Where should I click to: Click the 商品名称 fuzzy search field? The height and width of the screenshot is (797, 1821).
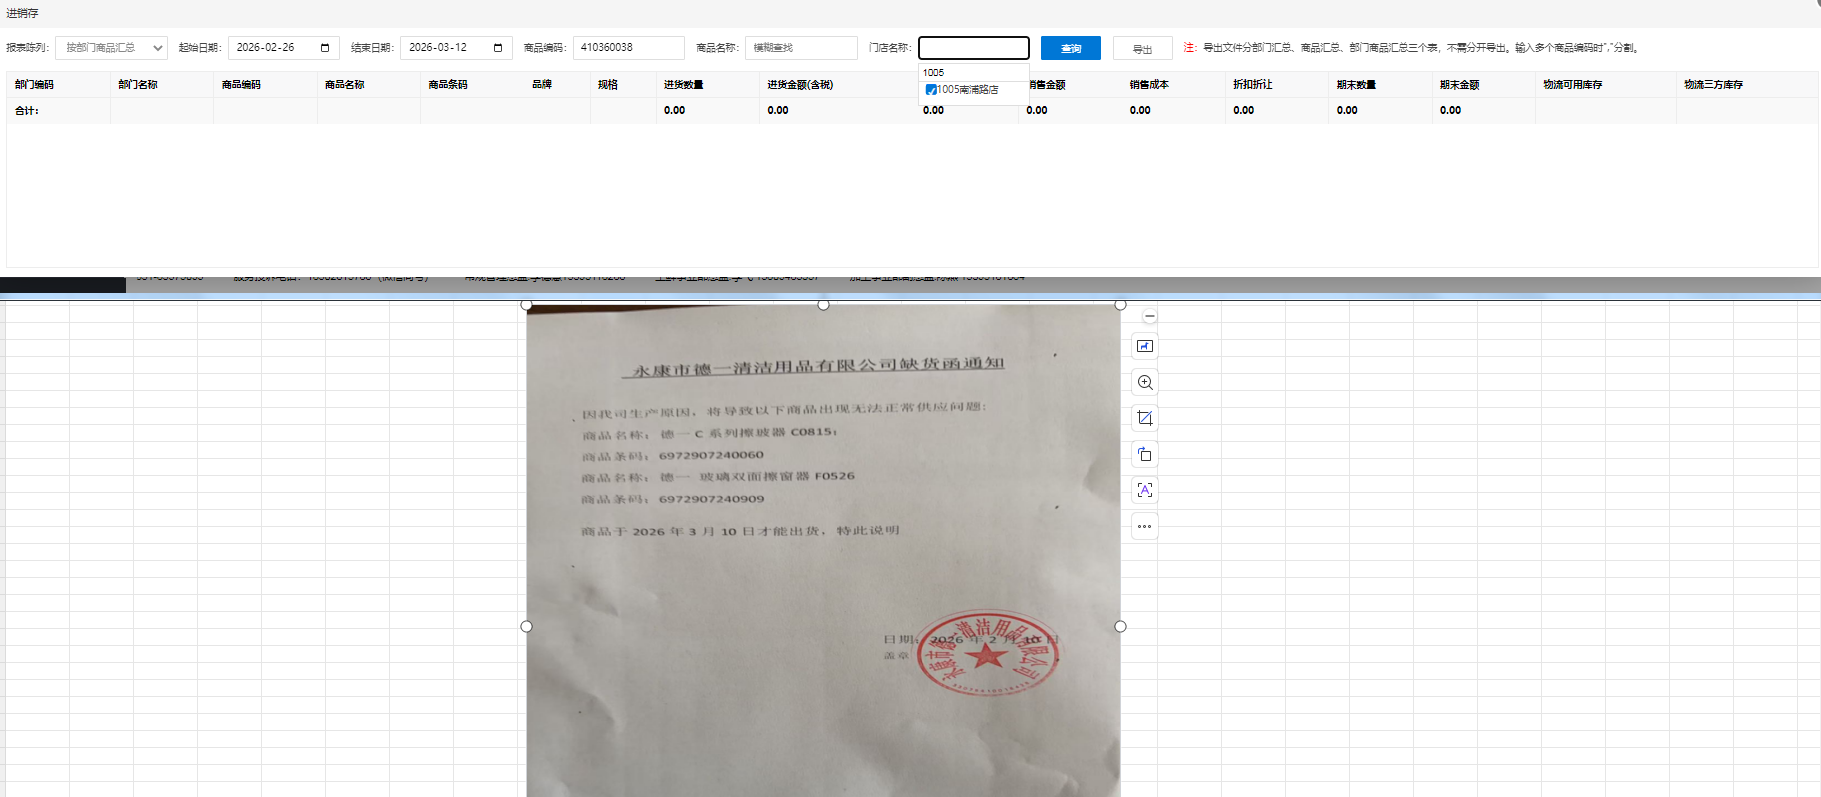pyautogui.click(x=800, y=48)
